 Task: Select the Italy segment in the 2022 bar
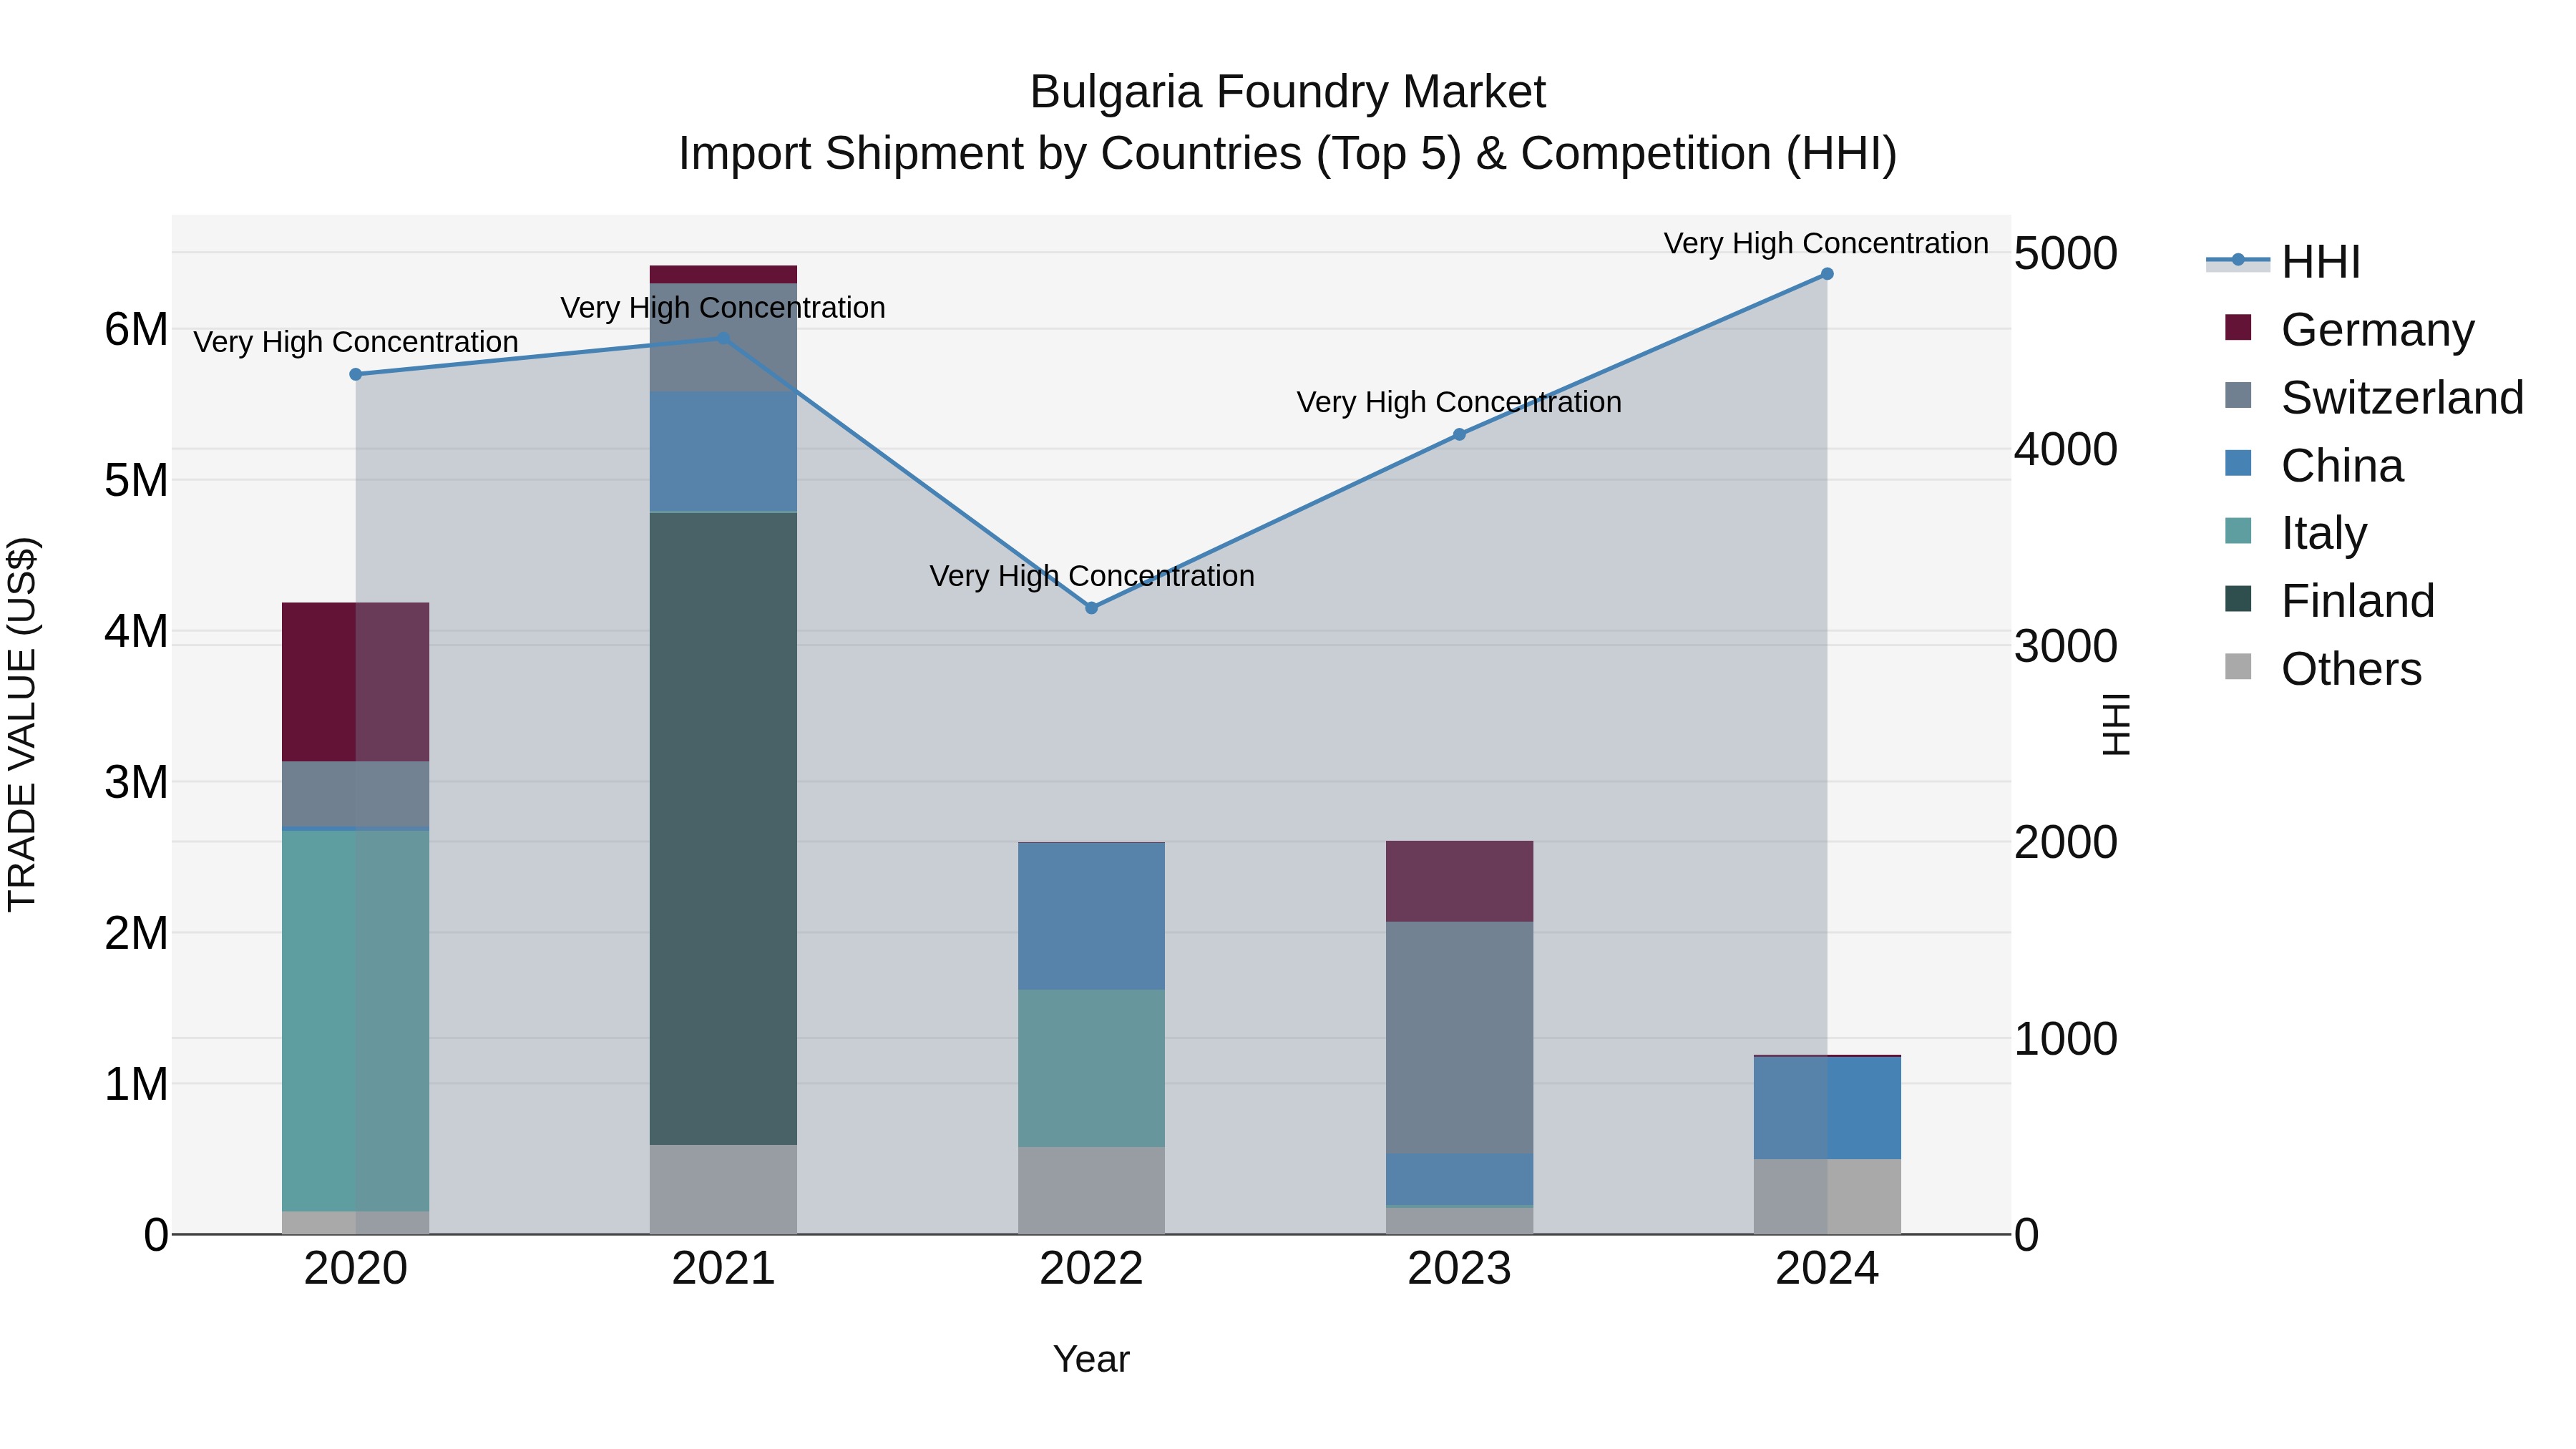[1091, 1068]
